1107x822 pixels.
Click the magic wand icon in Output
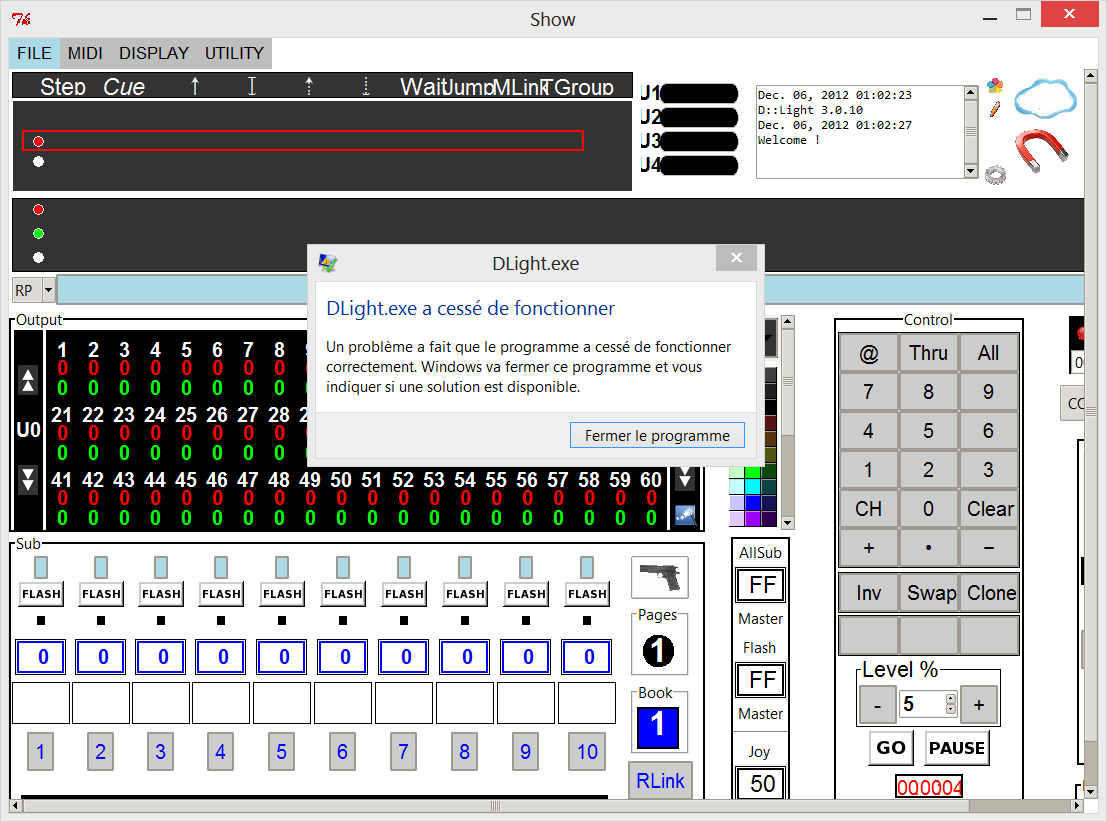685,514
